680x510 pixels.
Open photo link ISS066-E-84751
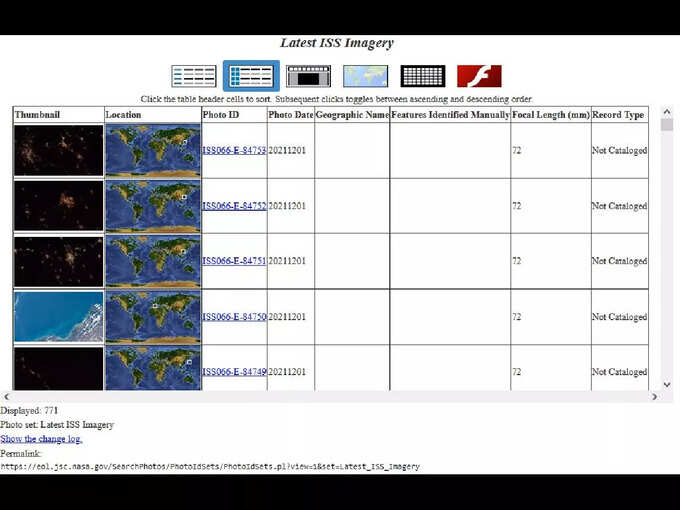pyautogui.click(x=234, y=261)
